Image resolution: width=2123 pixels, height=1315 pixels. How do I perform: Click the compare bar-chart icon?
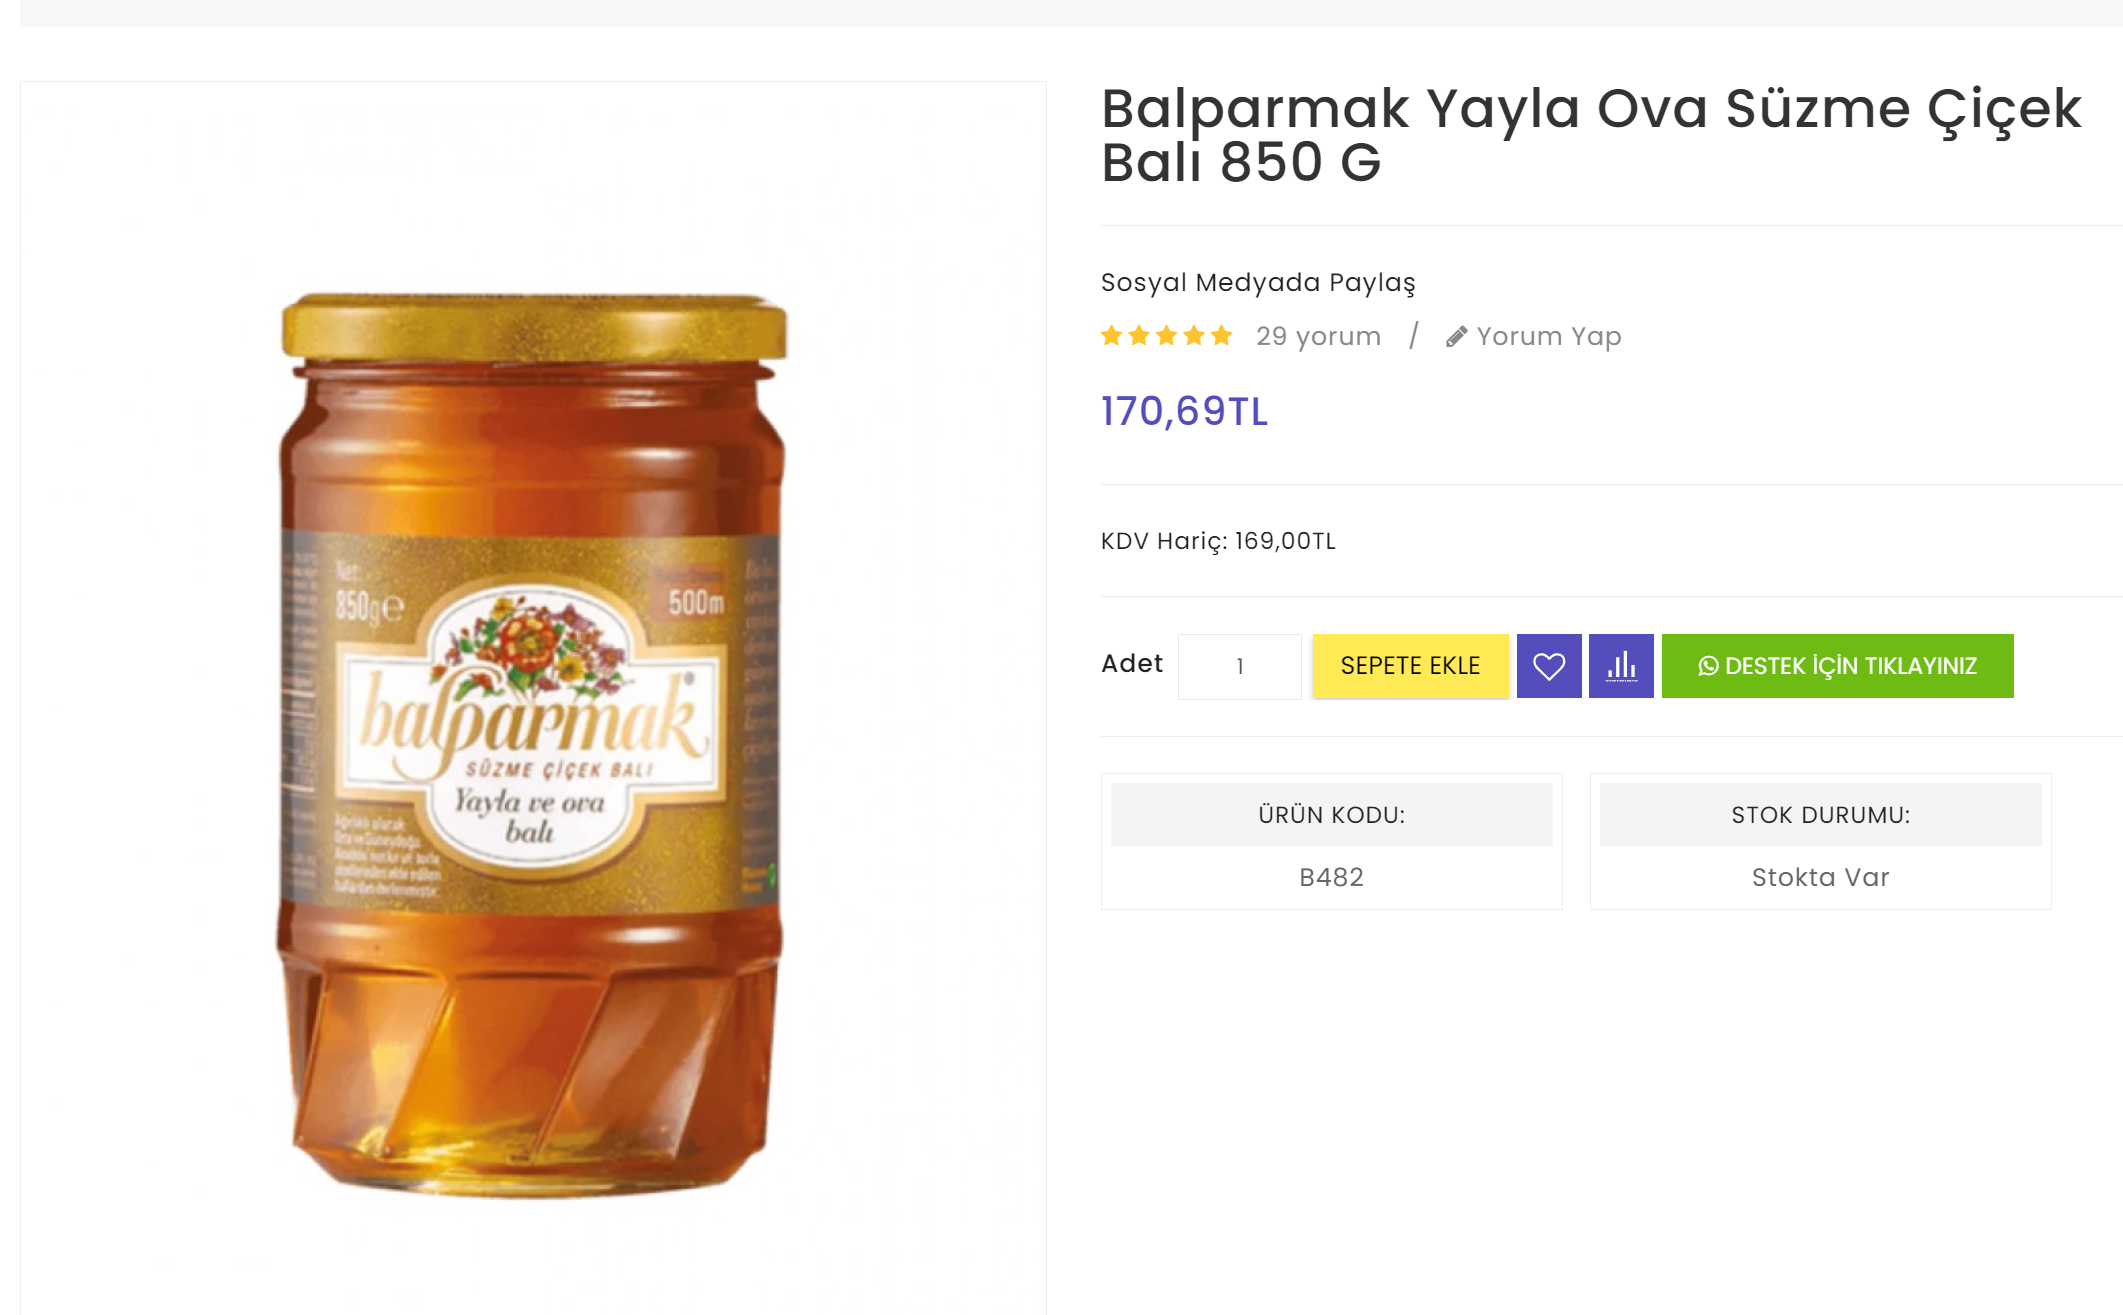pos(1620,666)
